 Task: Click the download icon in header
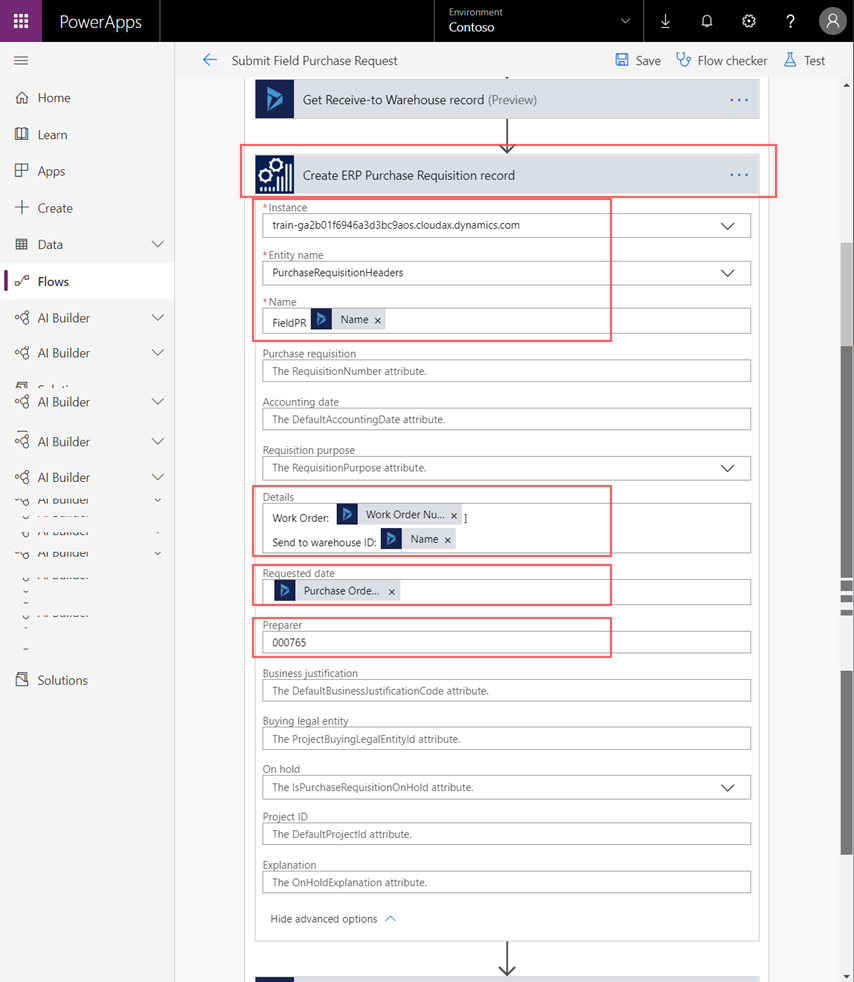(x=666, y=21)
